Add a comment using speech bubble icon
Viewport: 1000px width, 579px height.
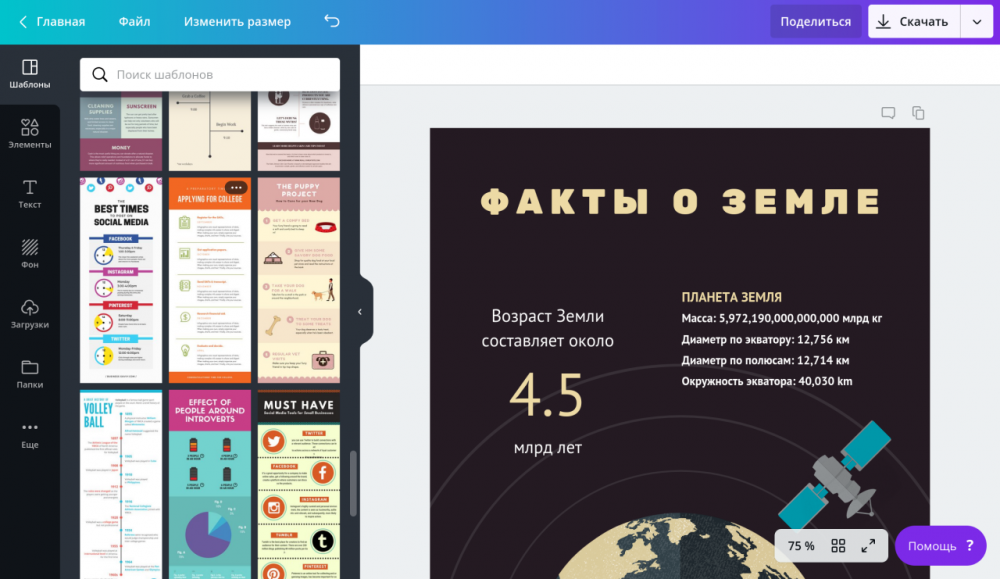tap(888, 113)
